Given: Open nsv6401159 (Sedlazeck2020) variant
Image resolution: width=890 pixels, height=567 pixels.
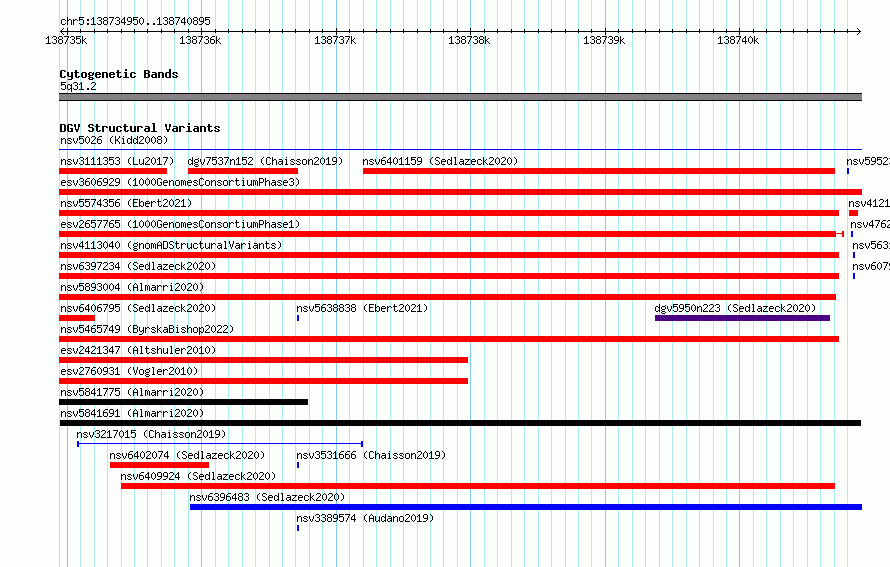Looking at the screenshot, I should 599,171.
